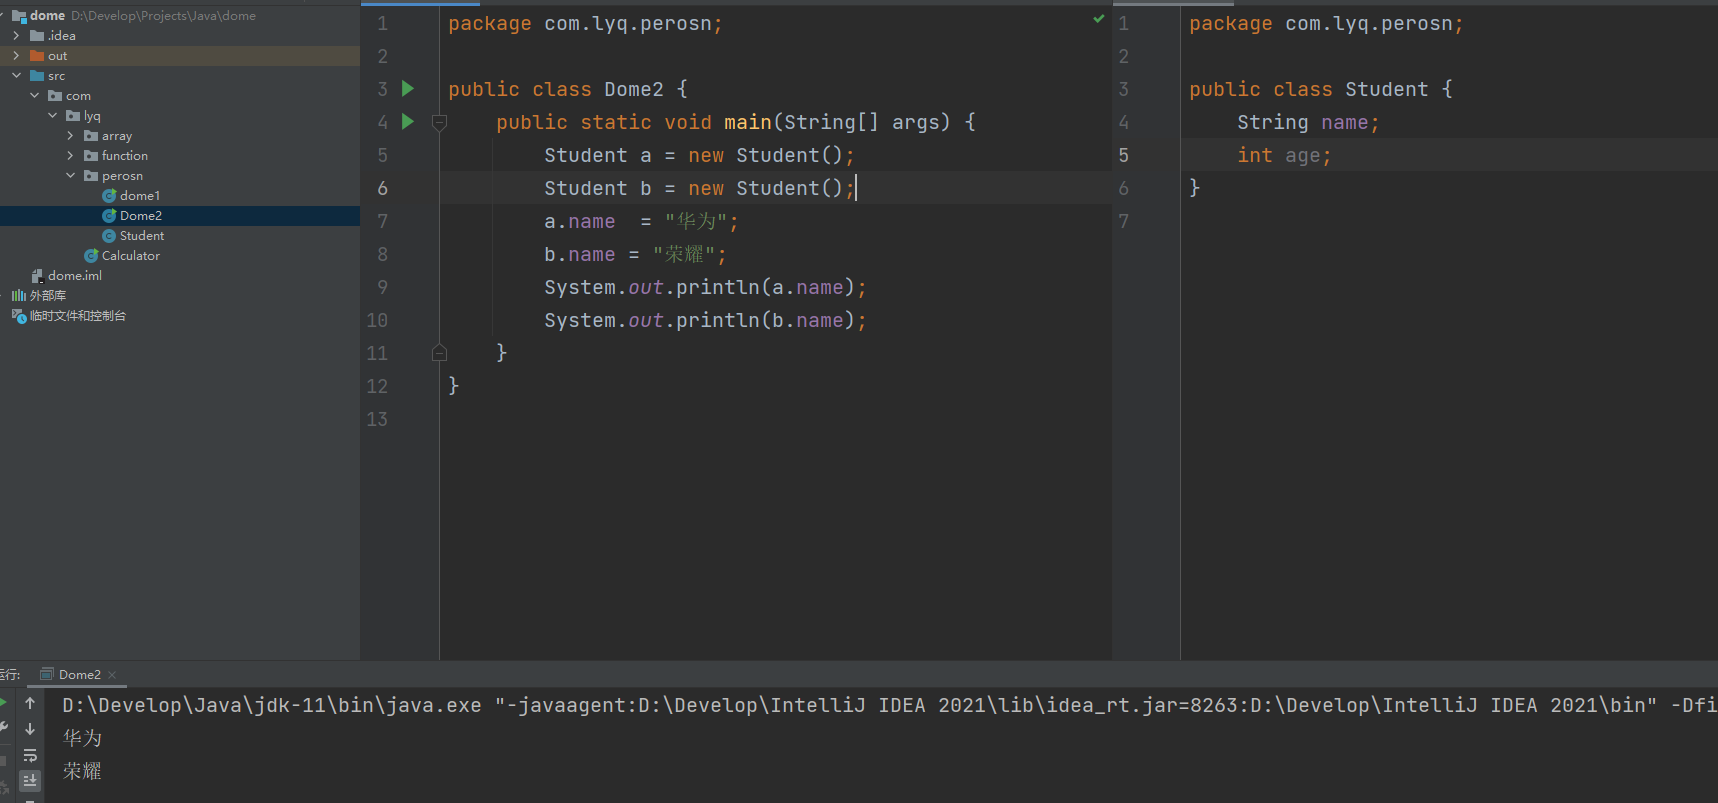Click the dome.iml file icon

(38, 276)
